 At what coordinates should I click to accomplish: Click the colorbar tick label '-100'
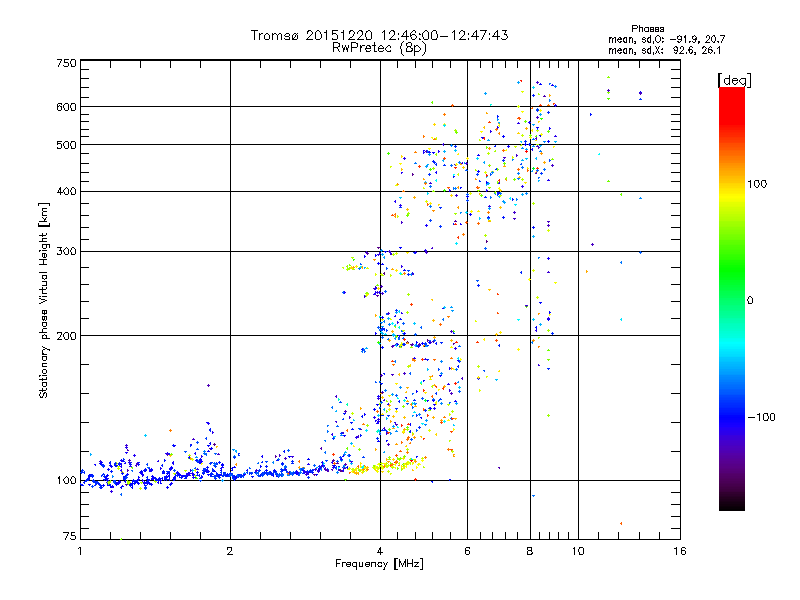pyautogui.click(x=761, y=417)
